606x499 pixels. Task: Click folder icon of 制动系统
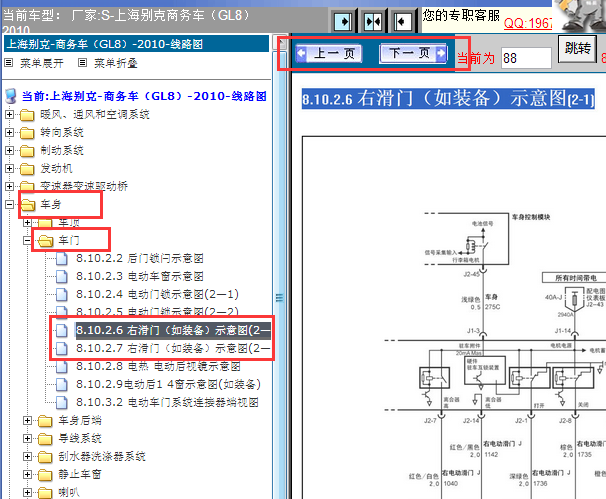(27, 151)
